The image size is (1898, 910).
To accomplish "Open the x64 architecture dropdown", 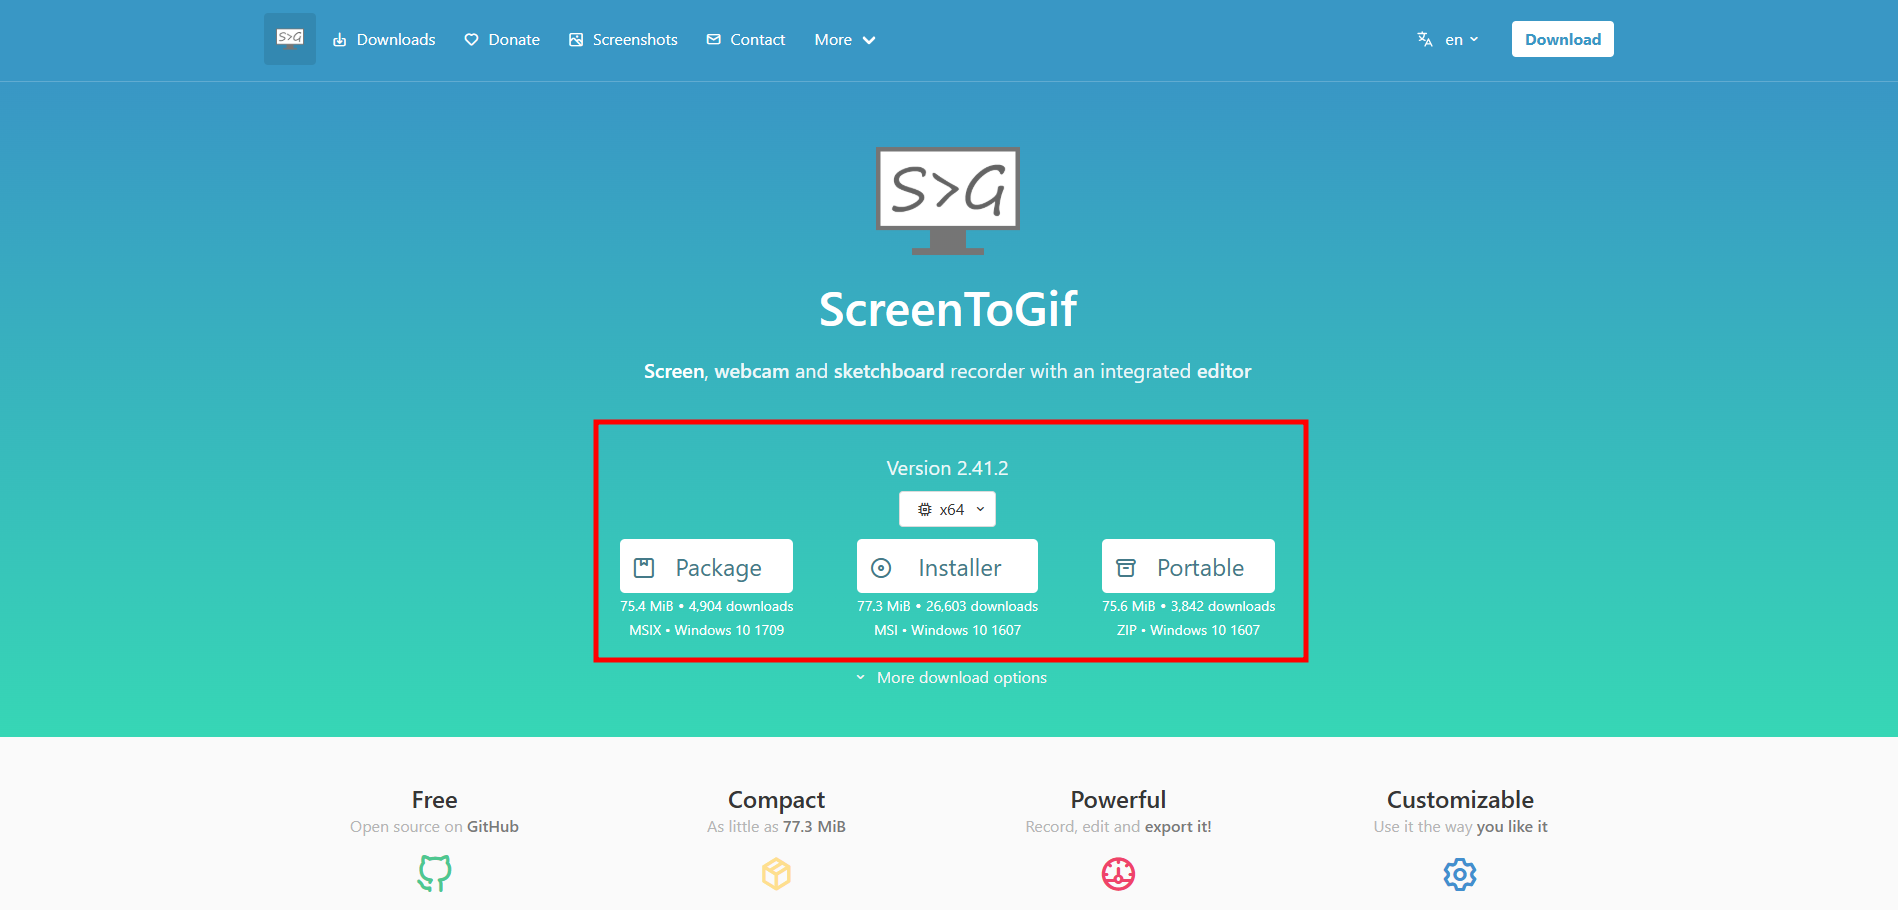I will pyautogui.click(x=947, y=509).
